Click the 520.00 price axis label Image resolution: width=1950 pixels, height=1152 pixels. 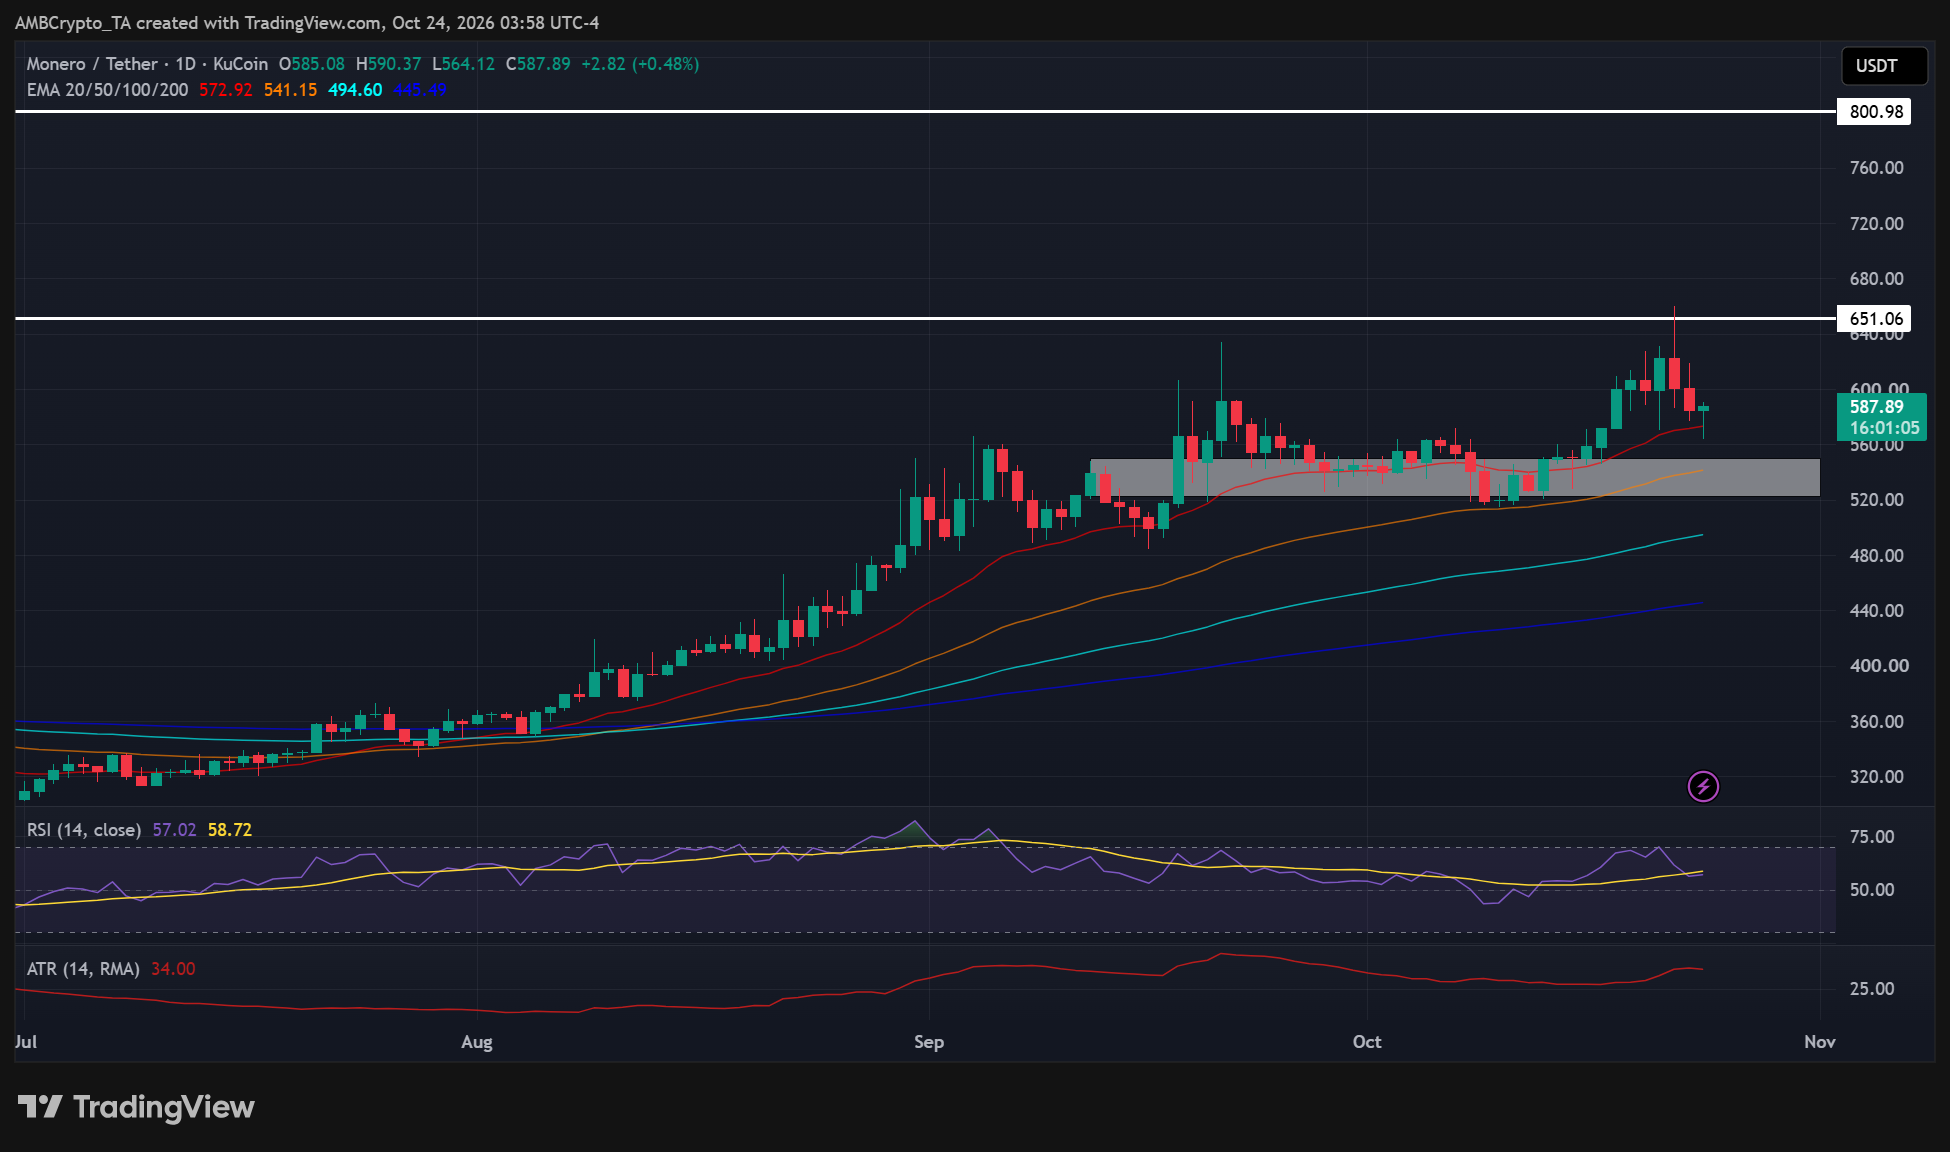[x=1877, y=500]
